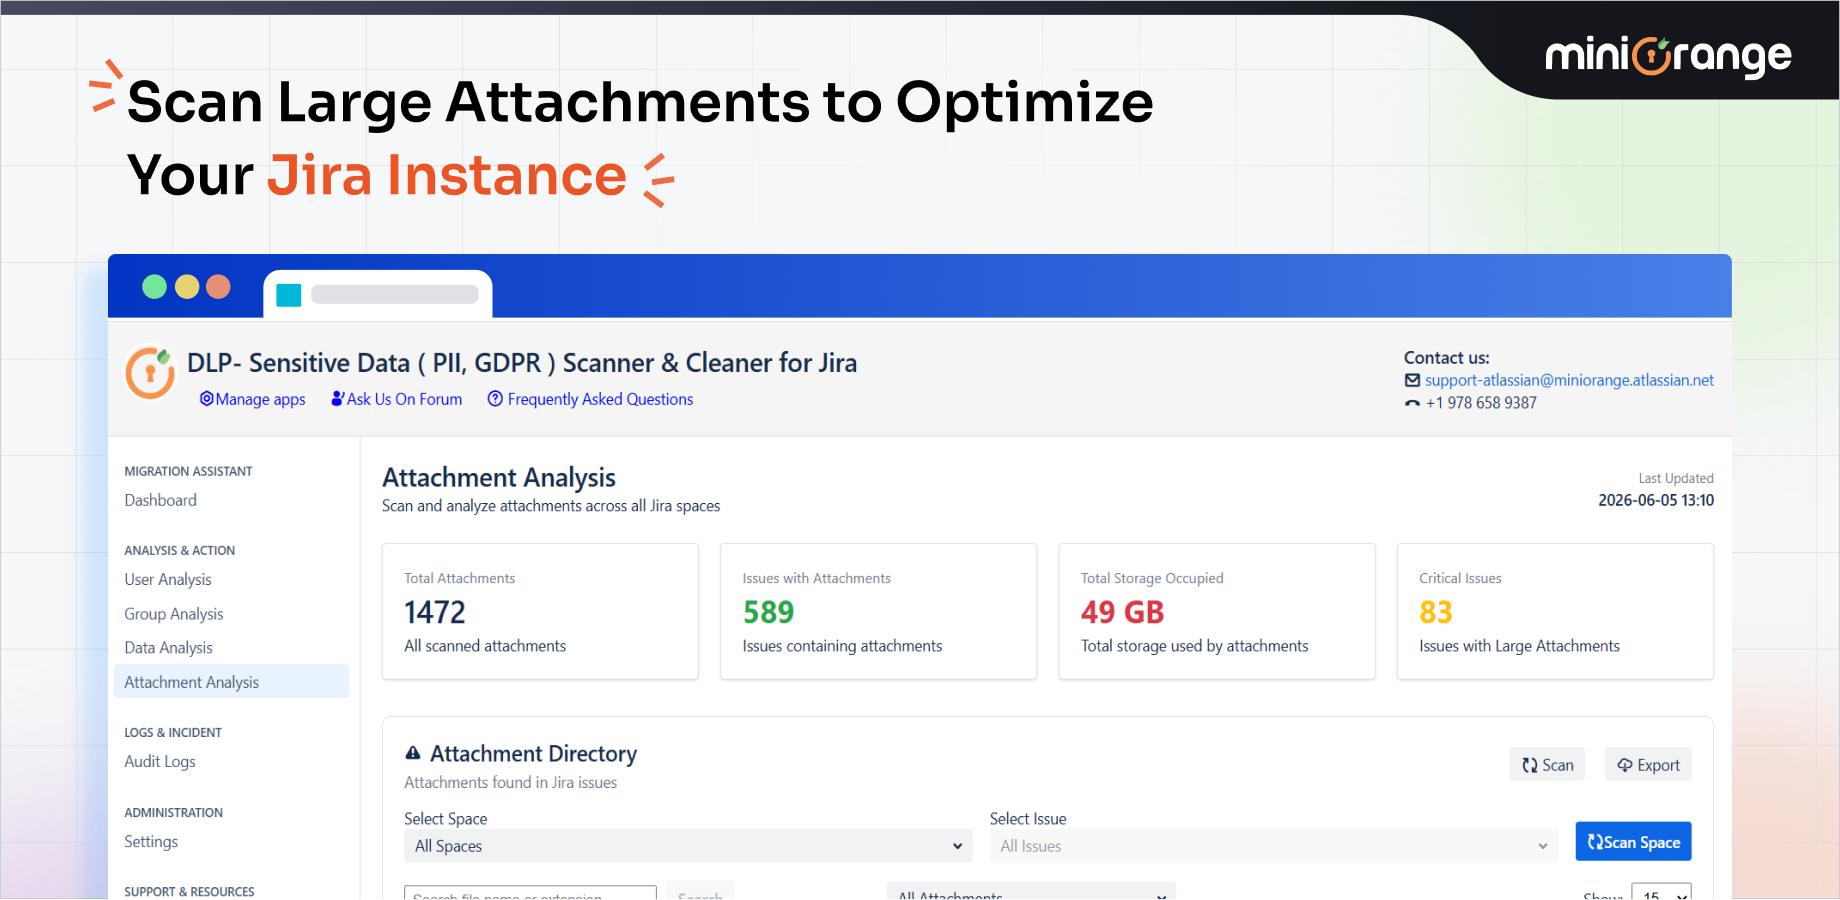Click the Last Updated timestamp 2026-06-05 13:10

(x=1656, y=500)
